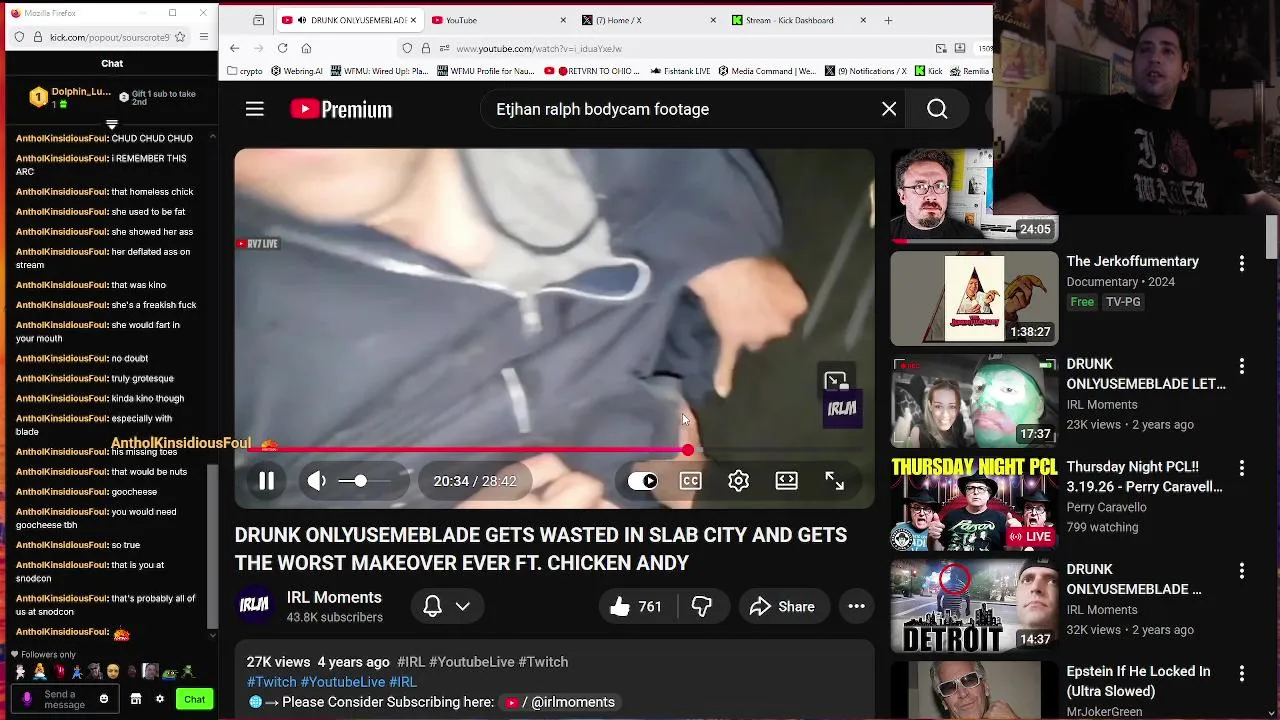Open video settings gear in the player

tap(739, 481)
